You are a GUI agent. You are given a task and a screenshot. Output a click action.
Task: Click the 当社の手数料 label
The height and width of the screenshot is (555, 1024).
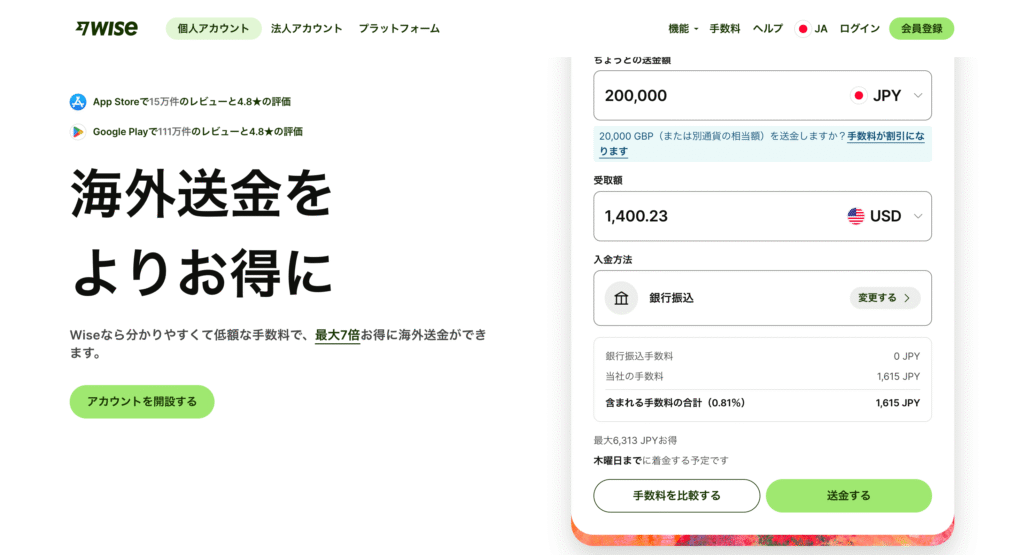tap(634, 377)
